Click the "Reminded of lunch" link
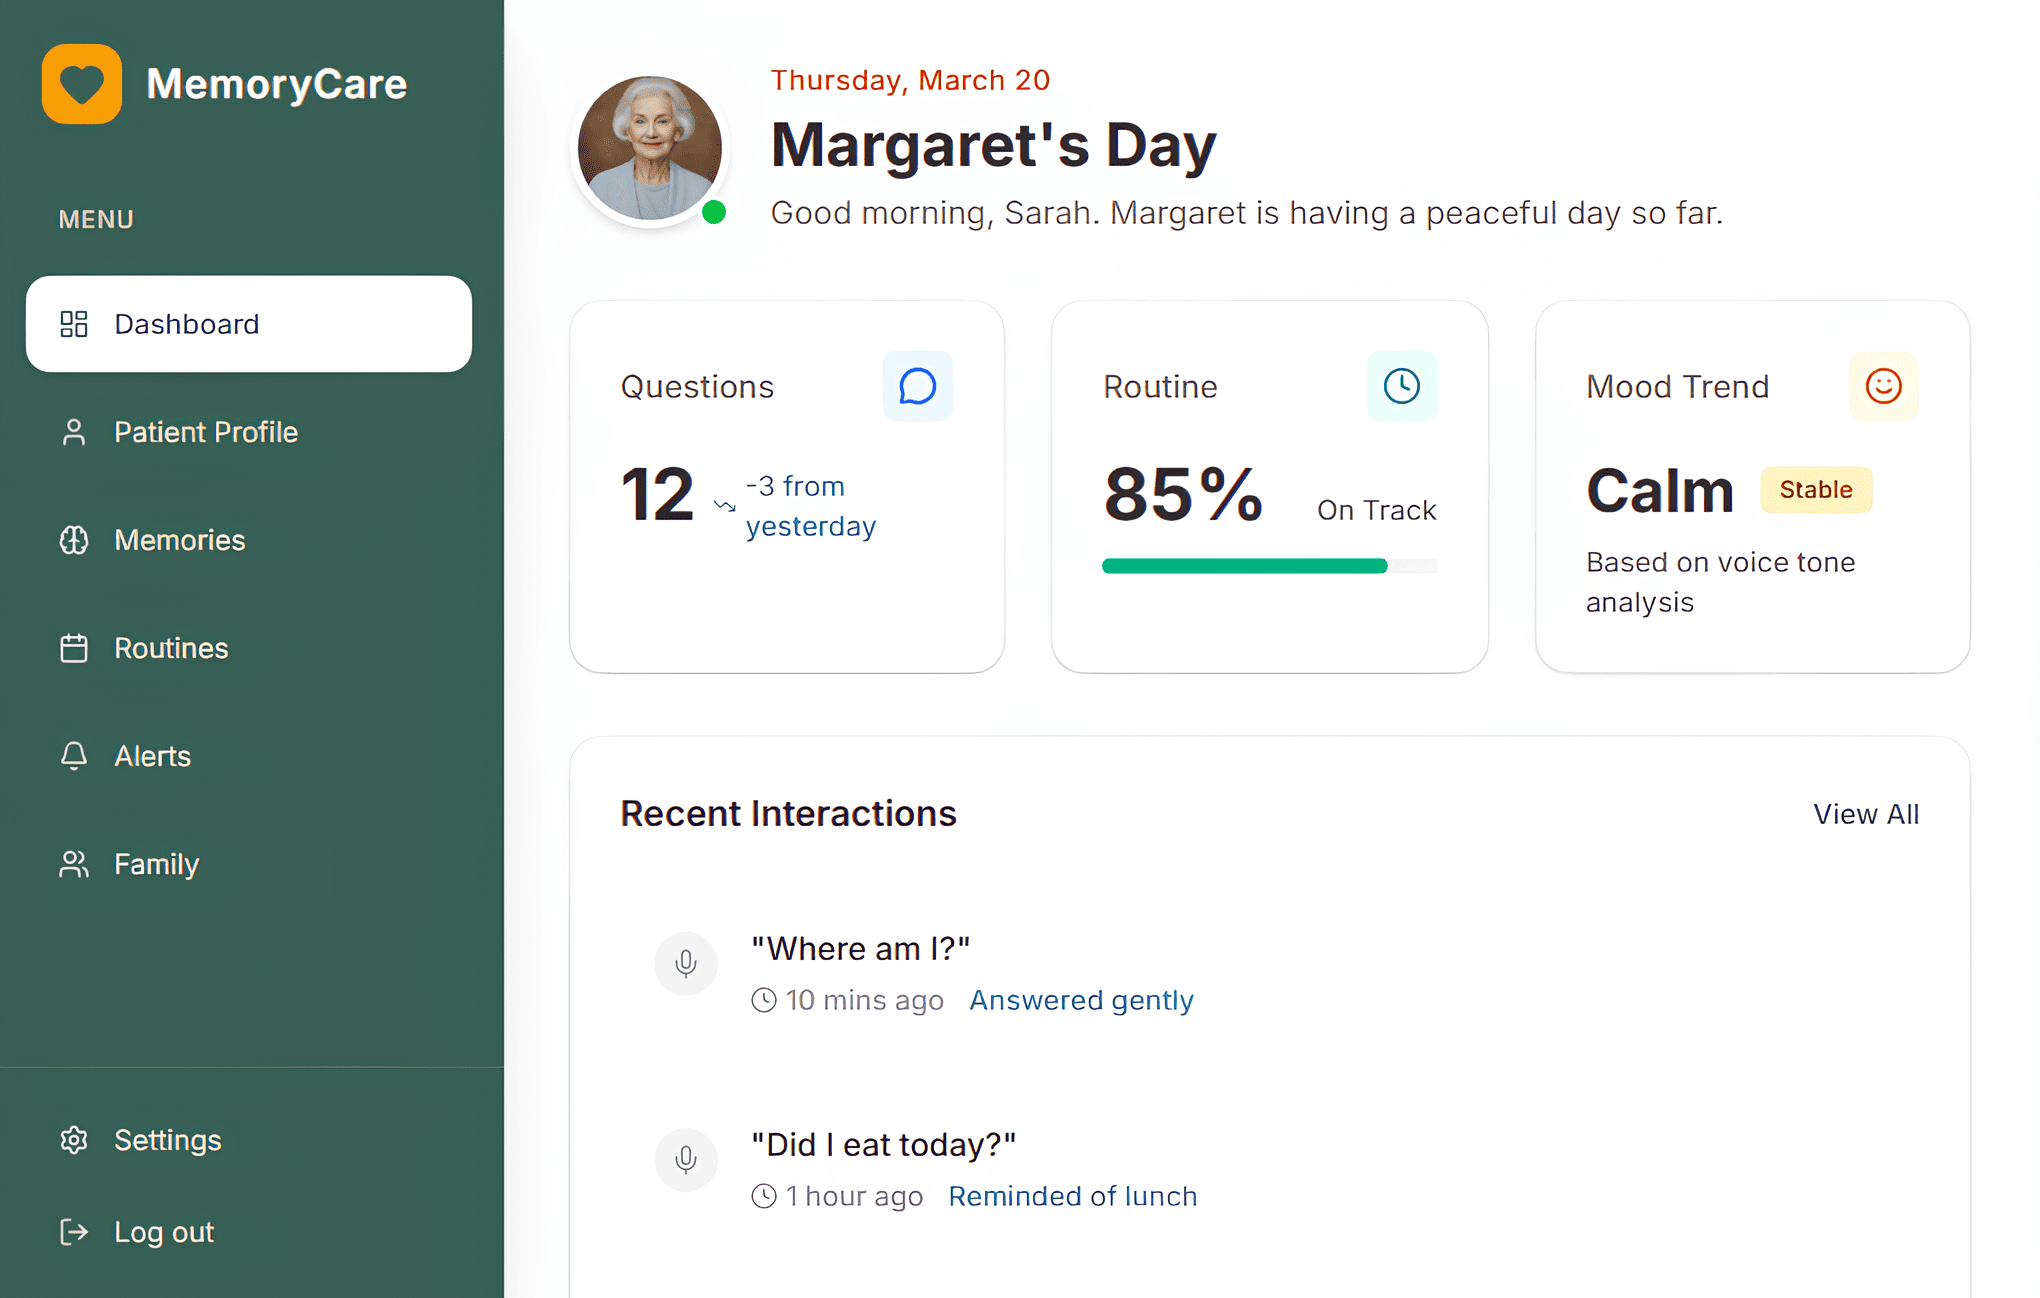2040x1298 pixels. pos(1072,1196)
